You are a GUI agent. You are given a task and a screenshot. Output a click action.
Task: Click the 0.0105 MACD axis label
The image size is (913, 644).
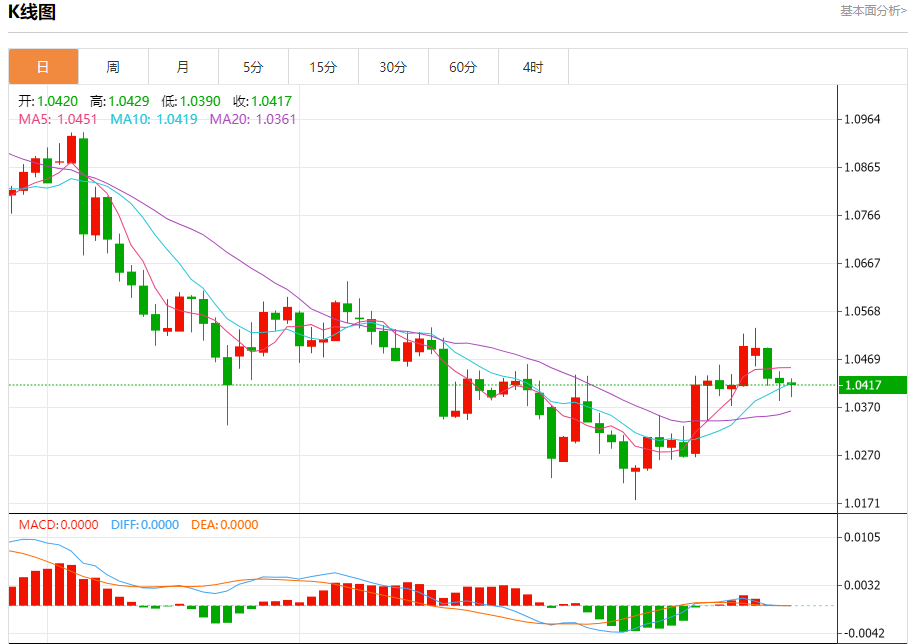pos(862,538)
